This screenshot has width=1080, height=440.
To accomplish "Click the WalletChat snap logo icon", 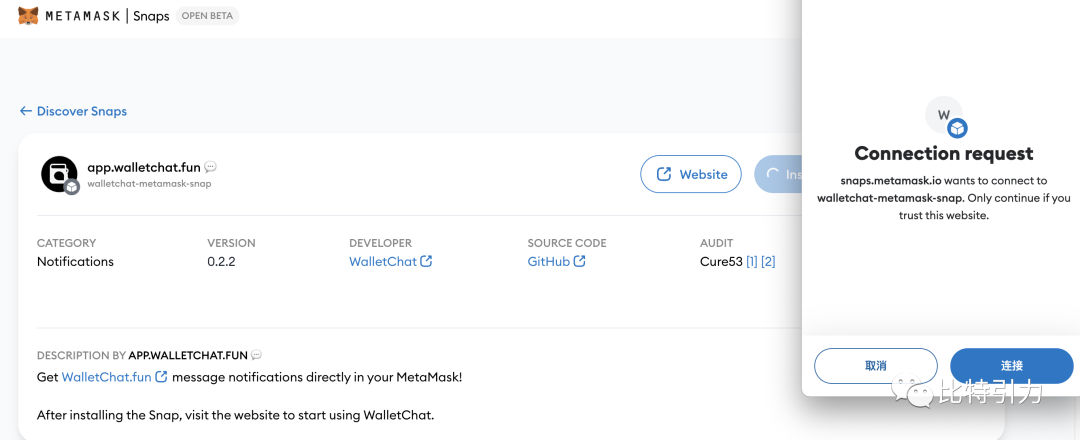I will coord(58,173).
